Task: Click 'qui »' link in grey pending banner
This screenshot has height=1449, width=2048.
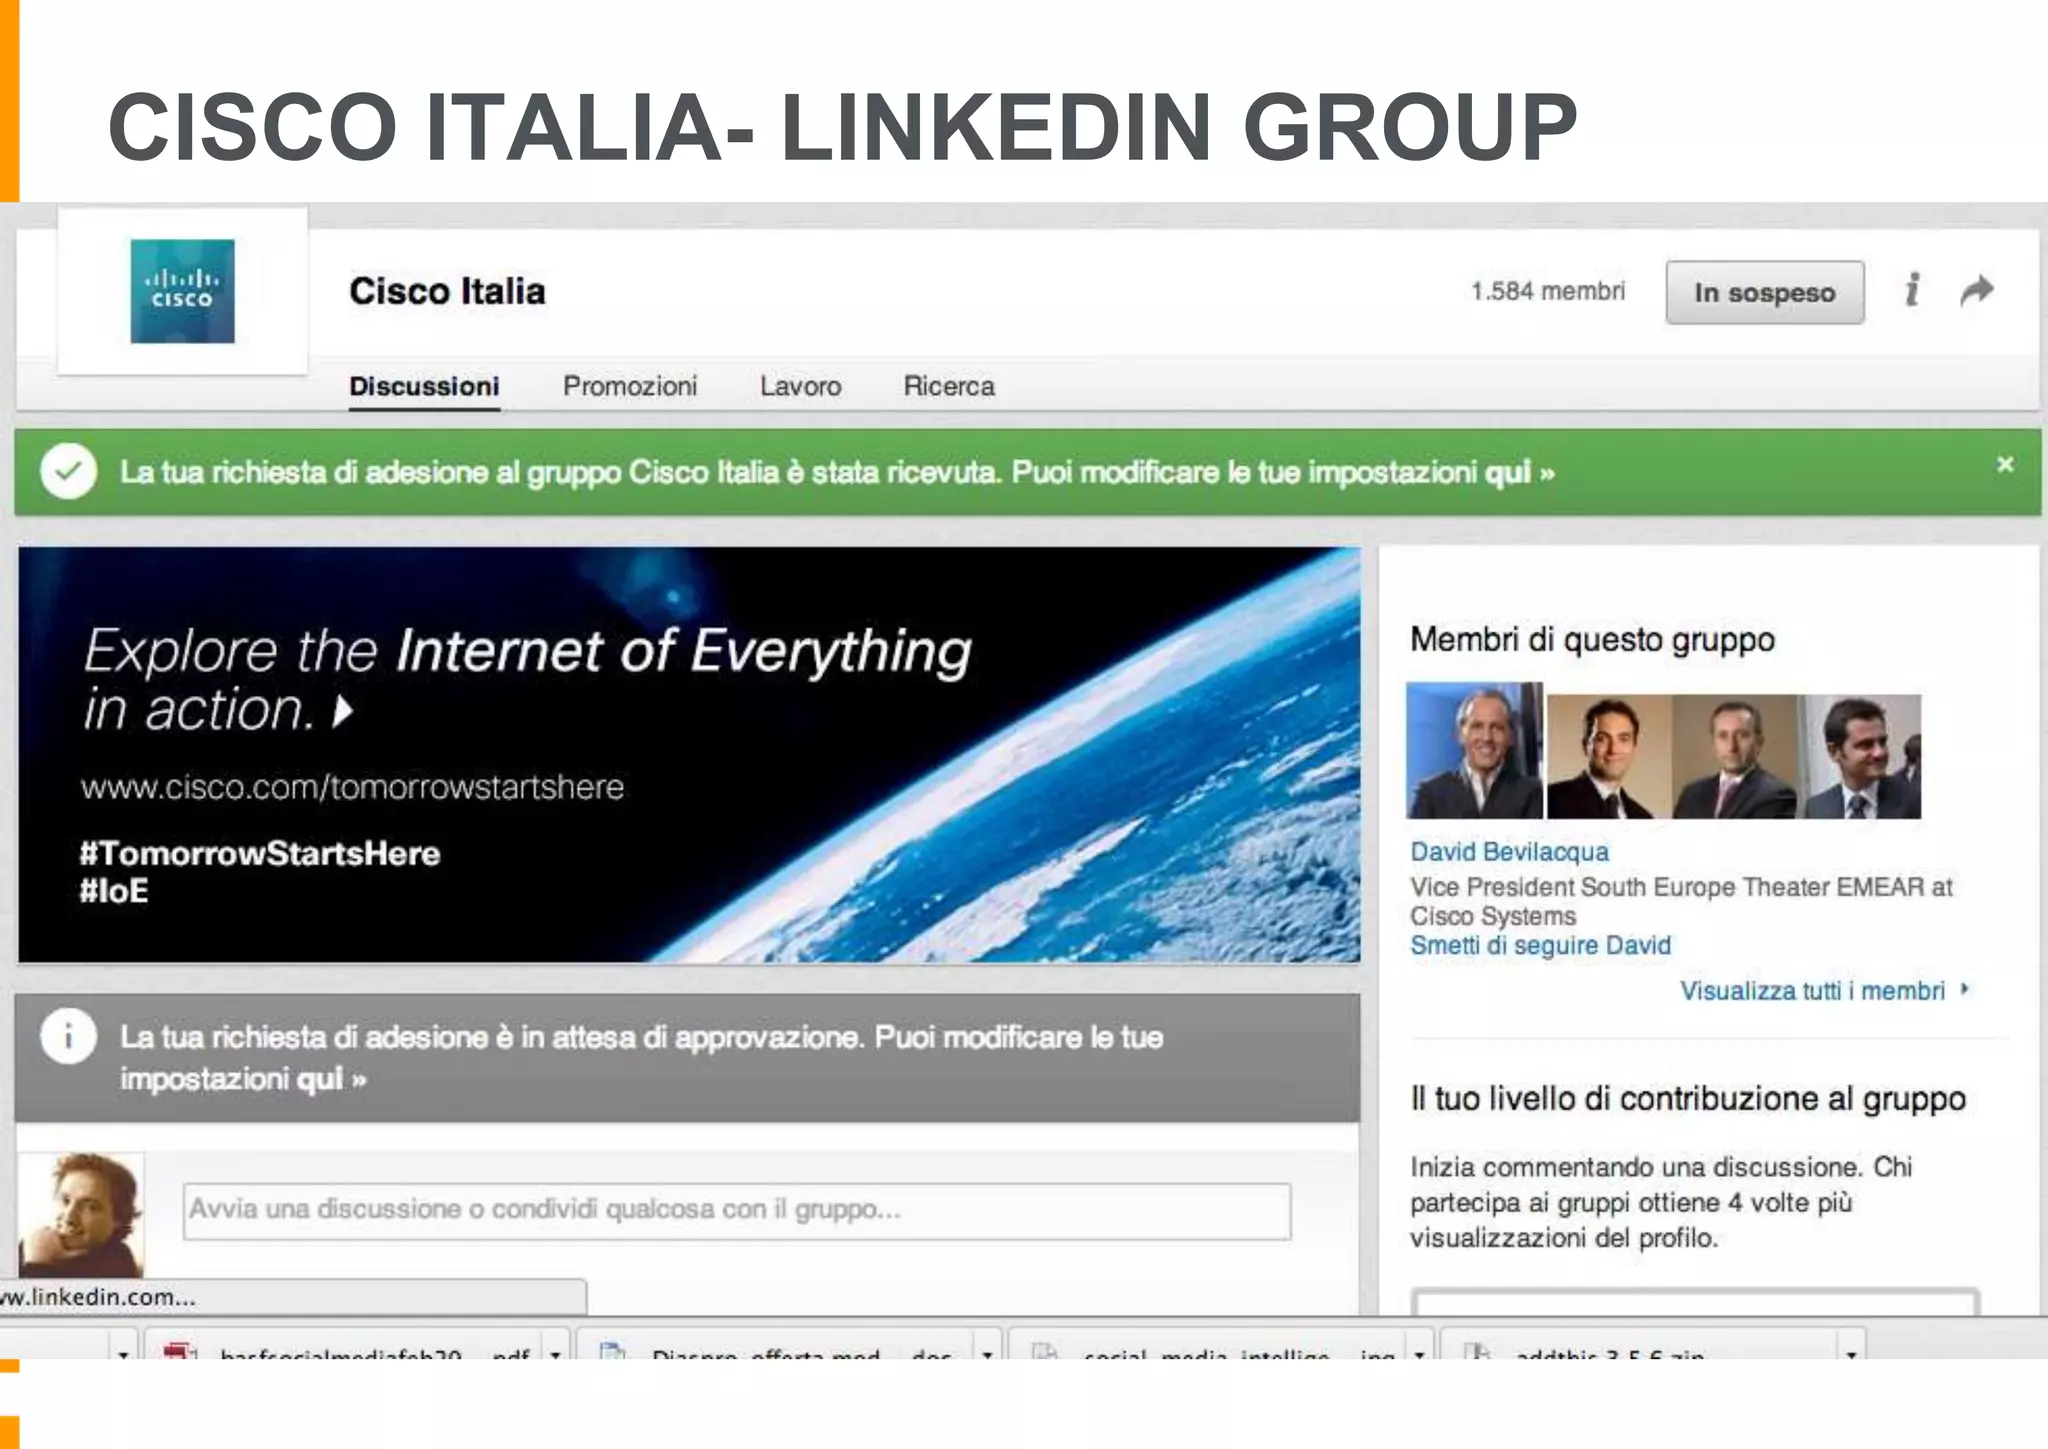Action: [331, 1079]
